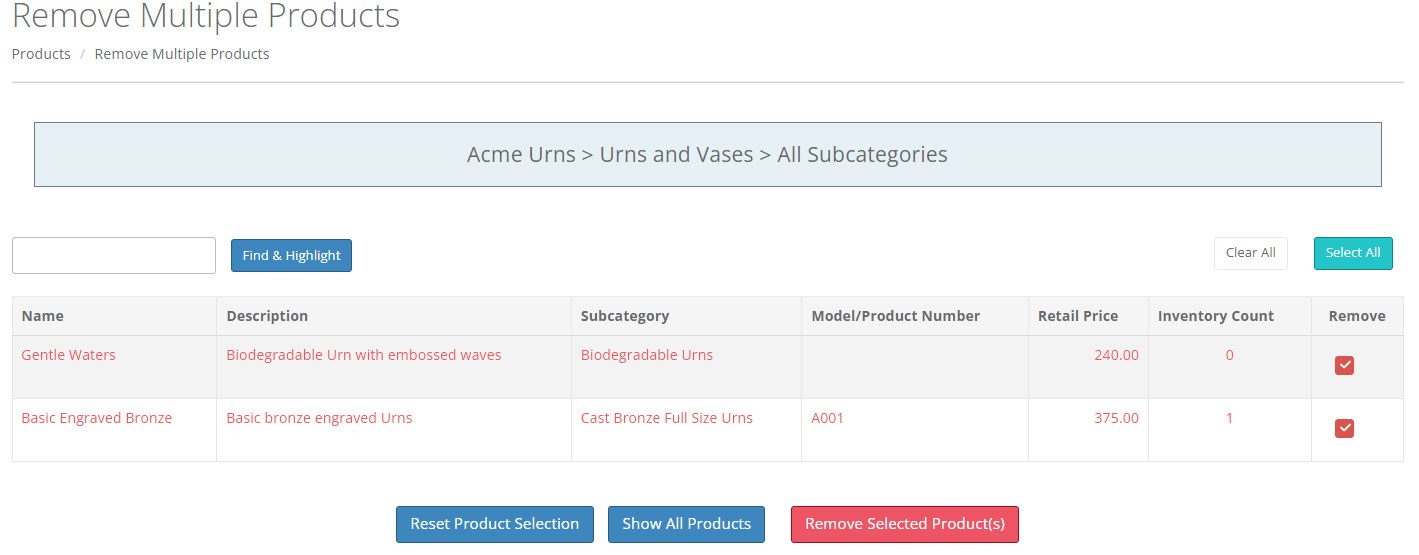Open the Products breadcrumb link
The height and width of the screenshot is (555, 1419).
41,54
